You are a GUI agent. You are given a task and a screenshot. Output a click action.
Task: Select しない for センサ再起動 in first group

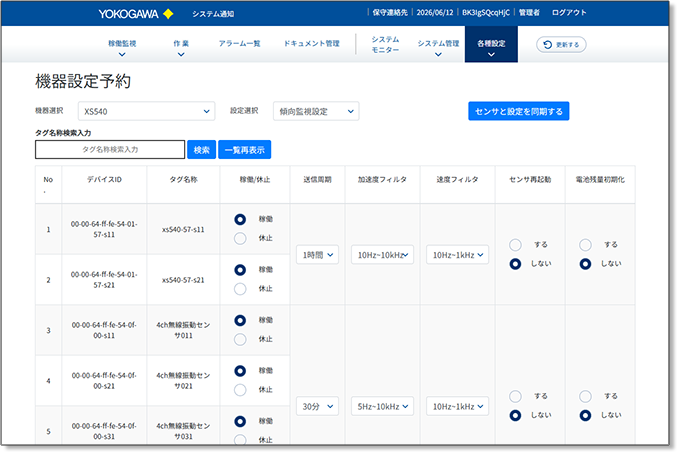pos(515,264)
